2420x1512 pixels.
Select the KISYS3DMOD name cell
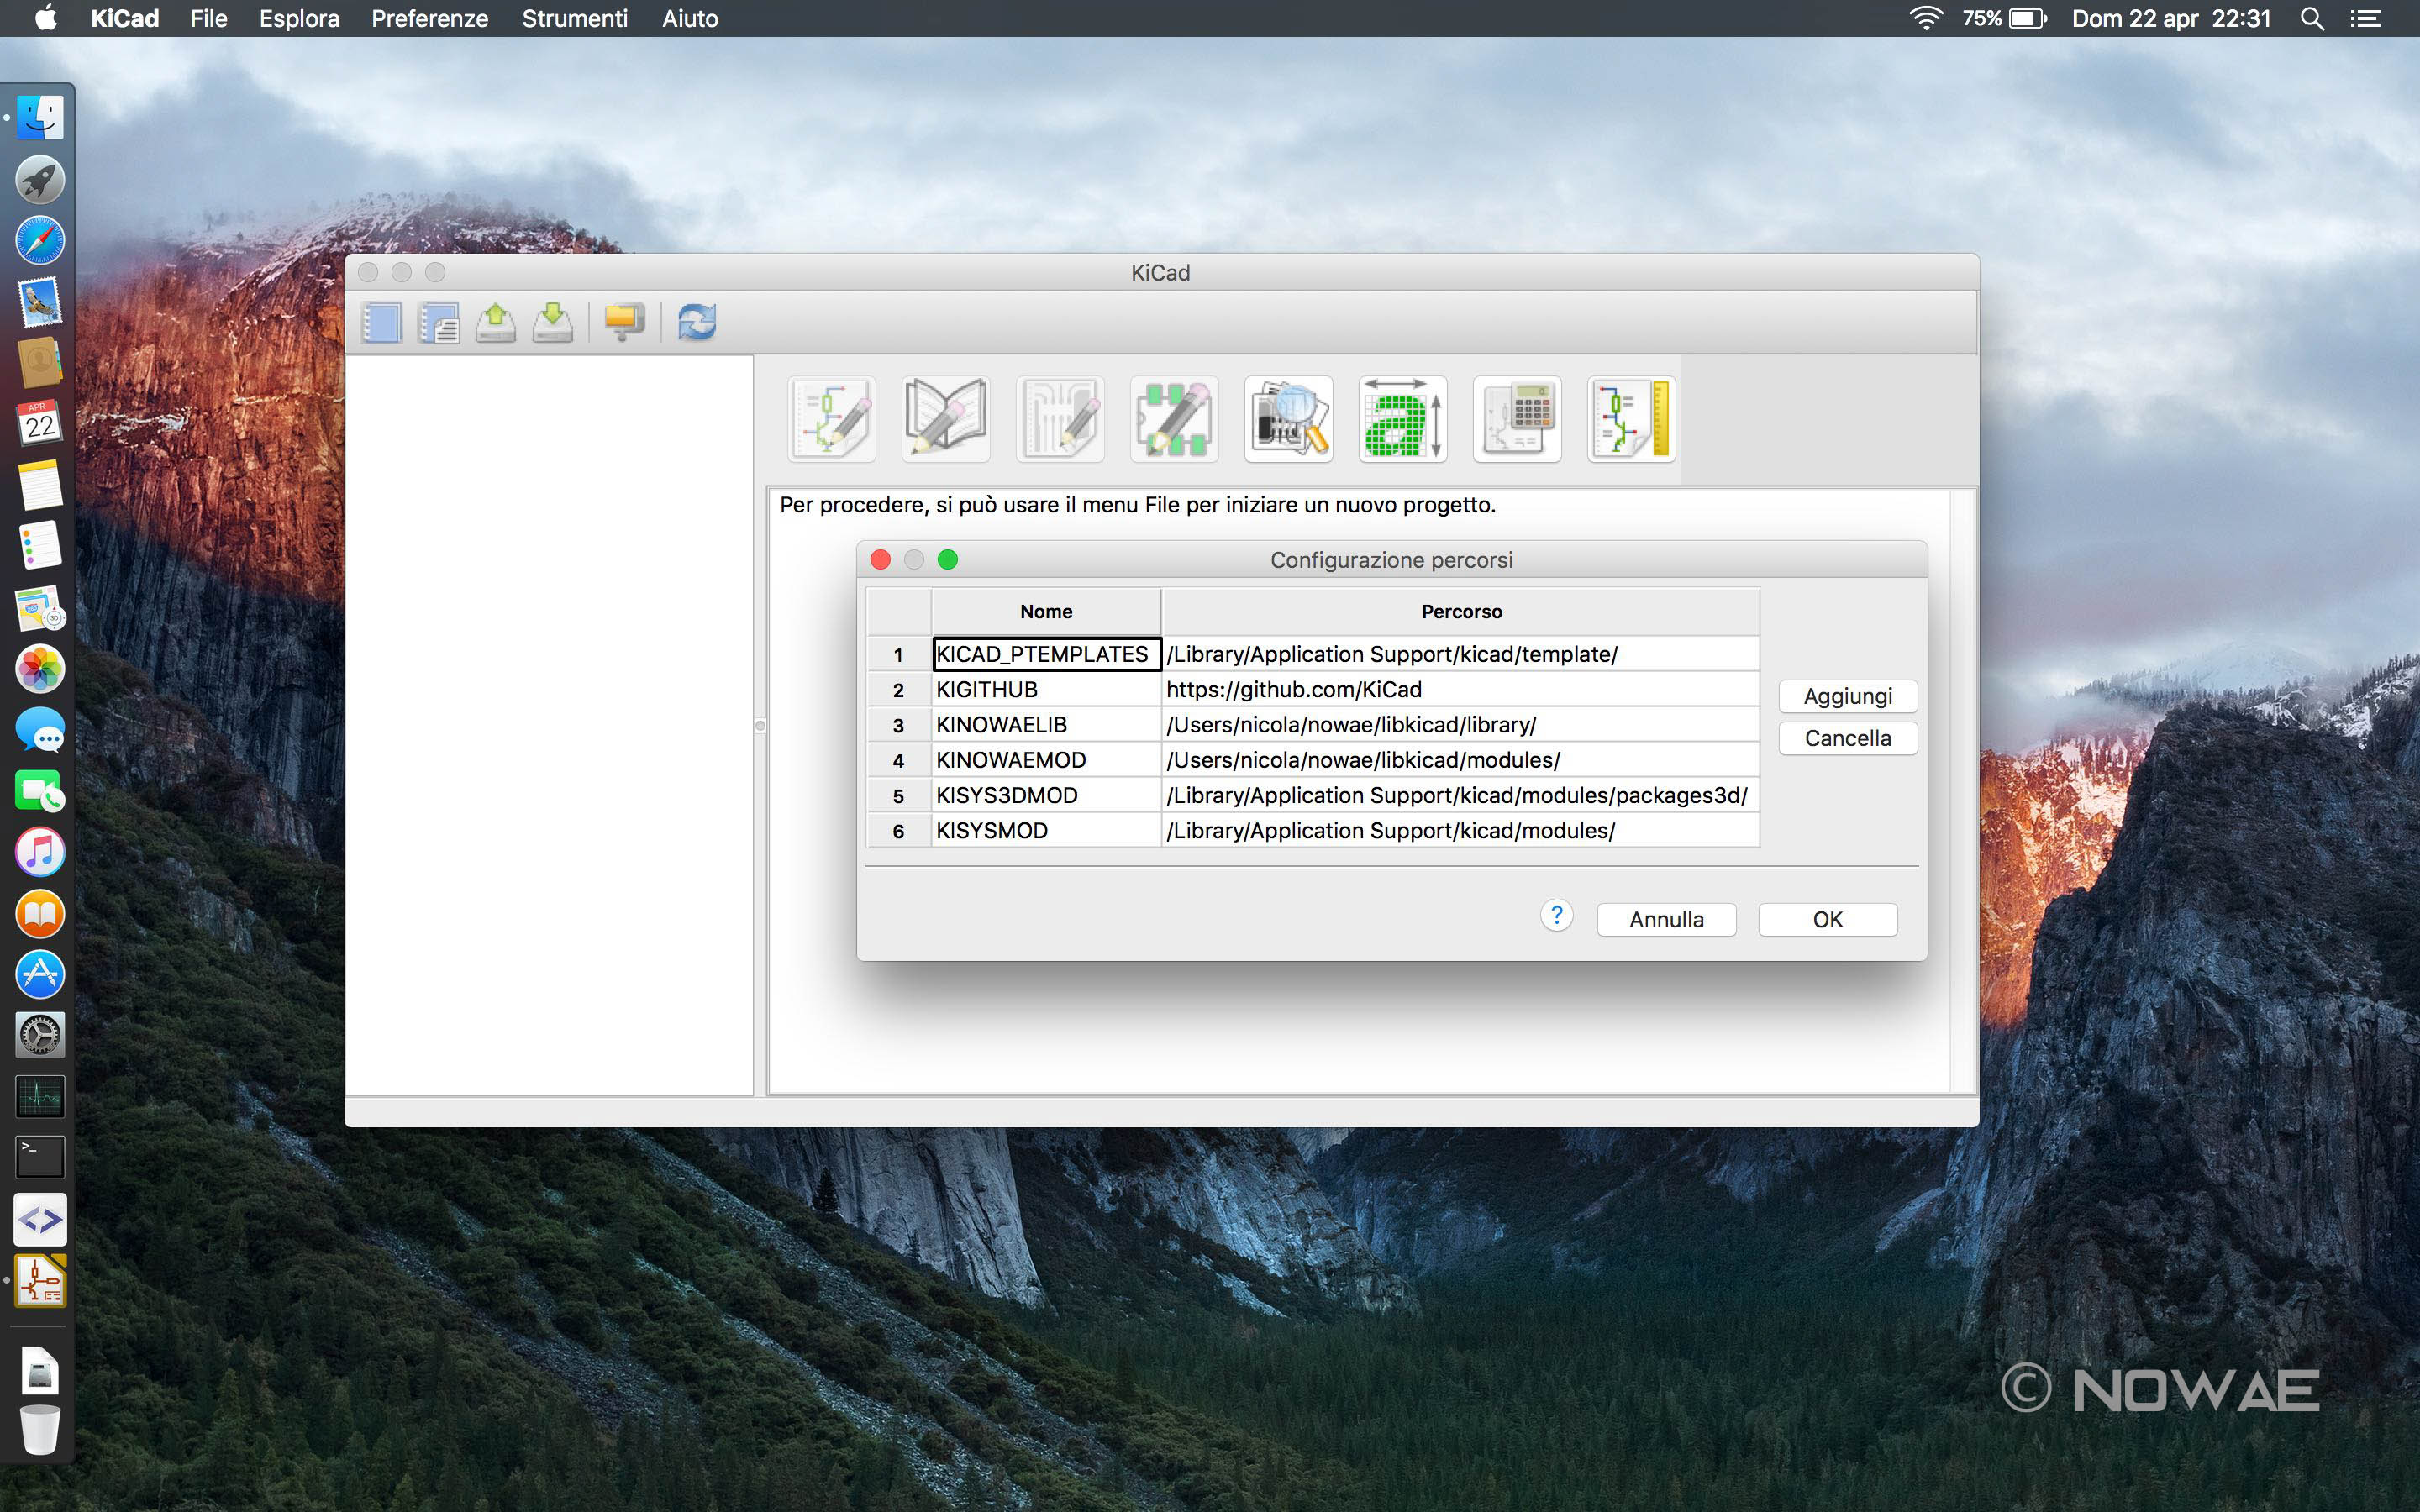[1046, 795]
